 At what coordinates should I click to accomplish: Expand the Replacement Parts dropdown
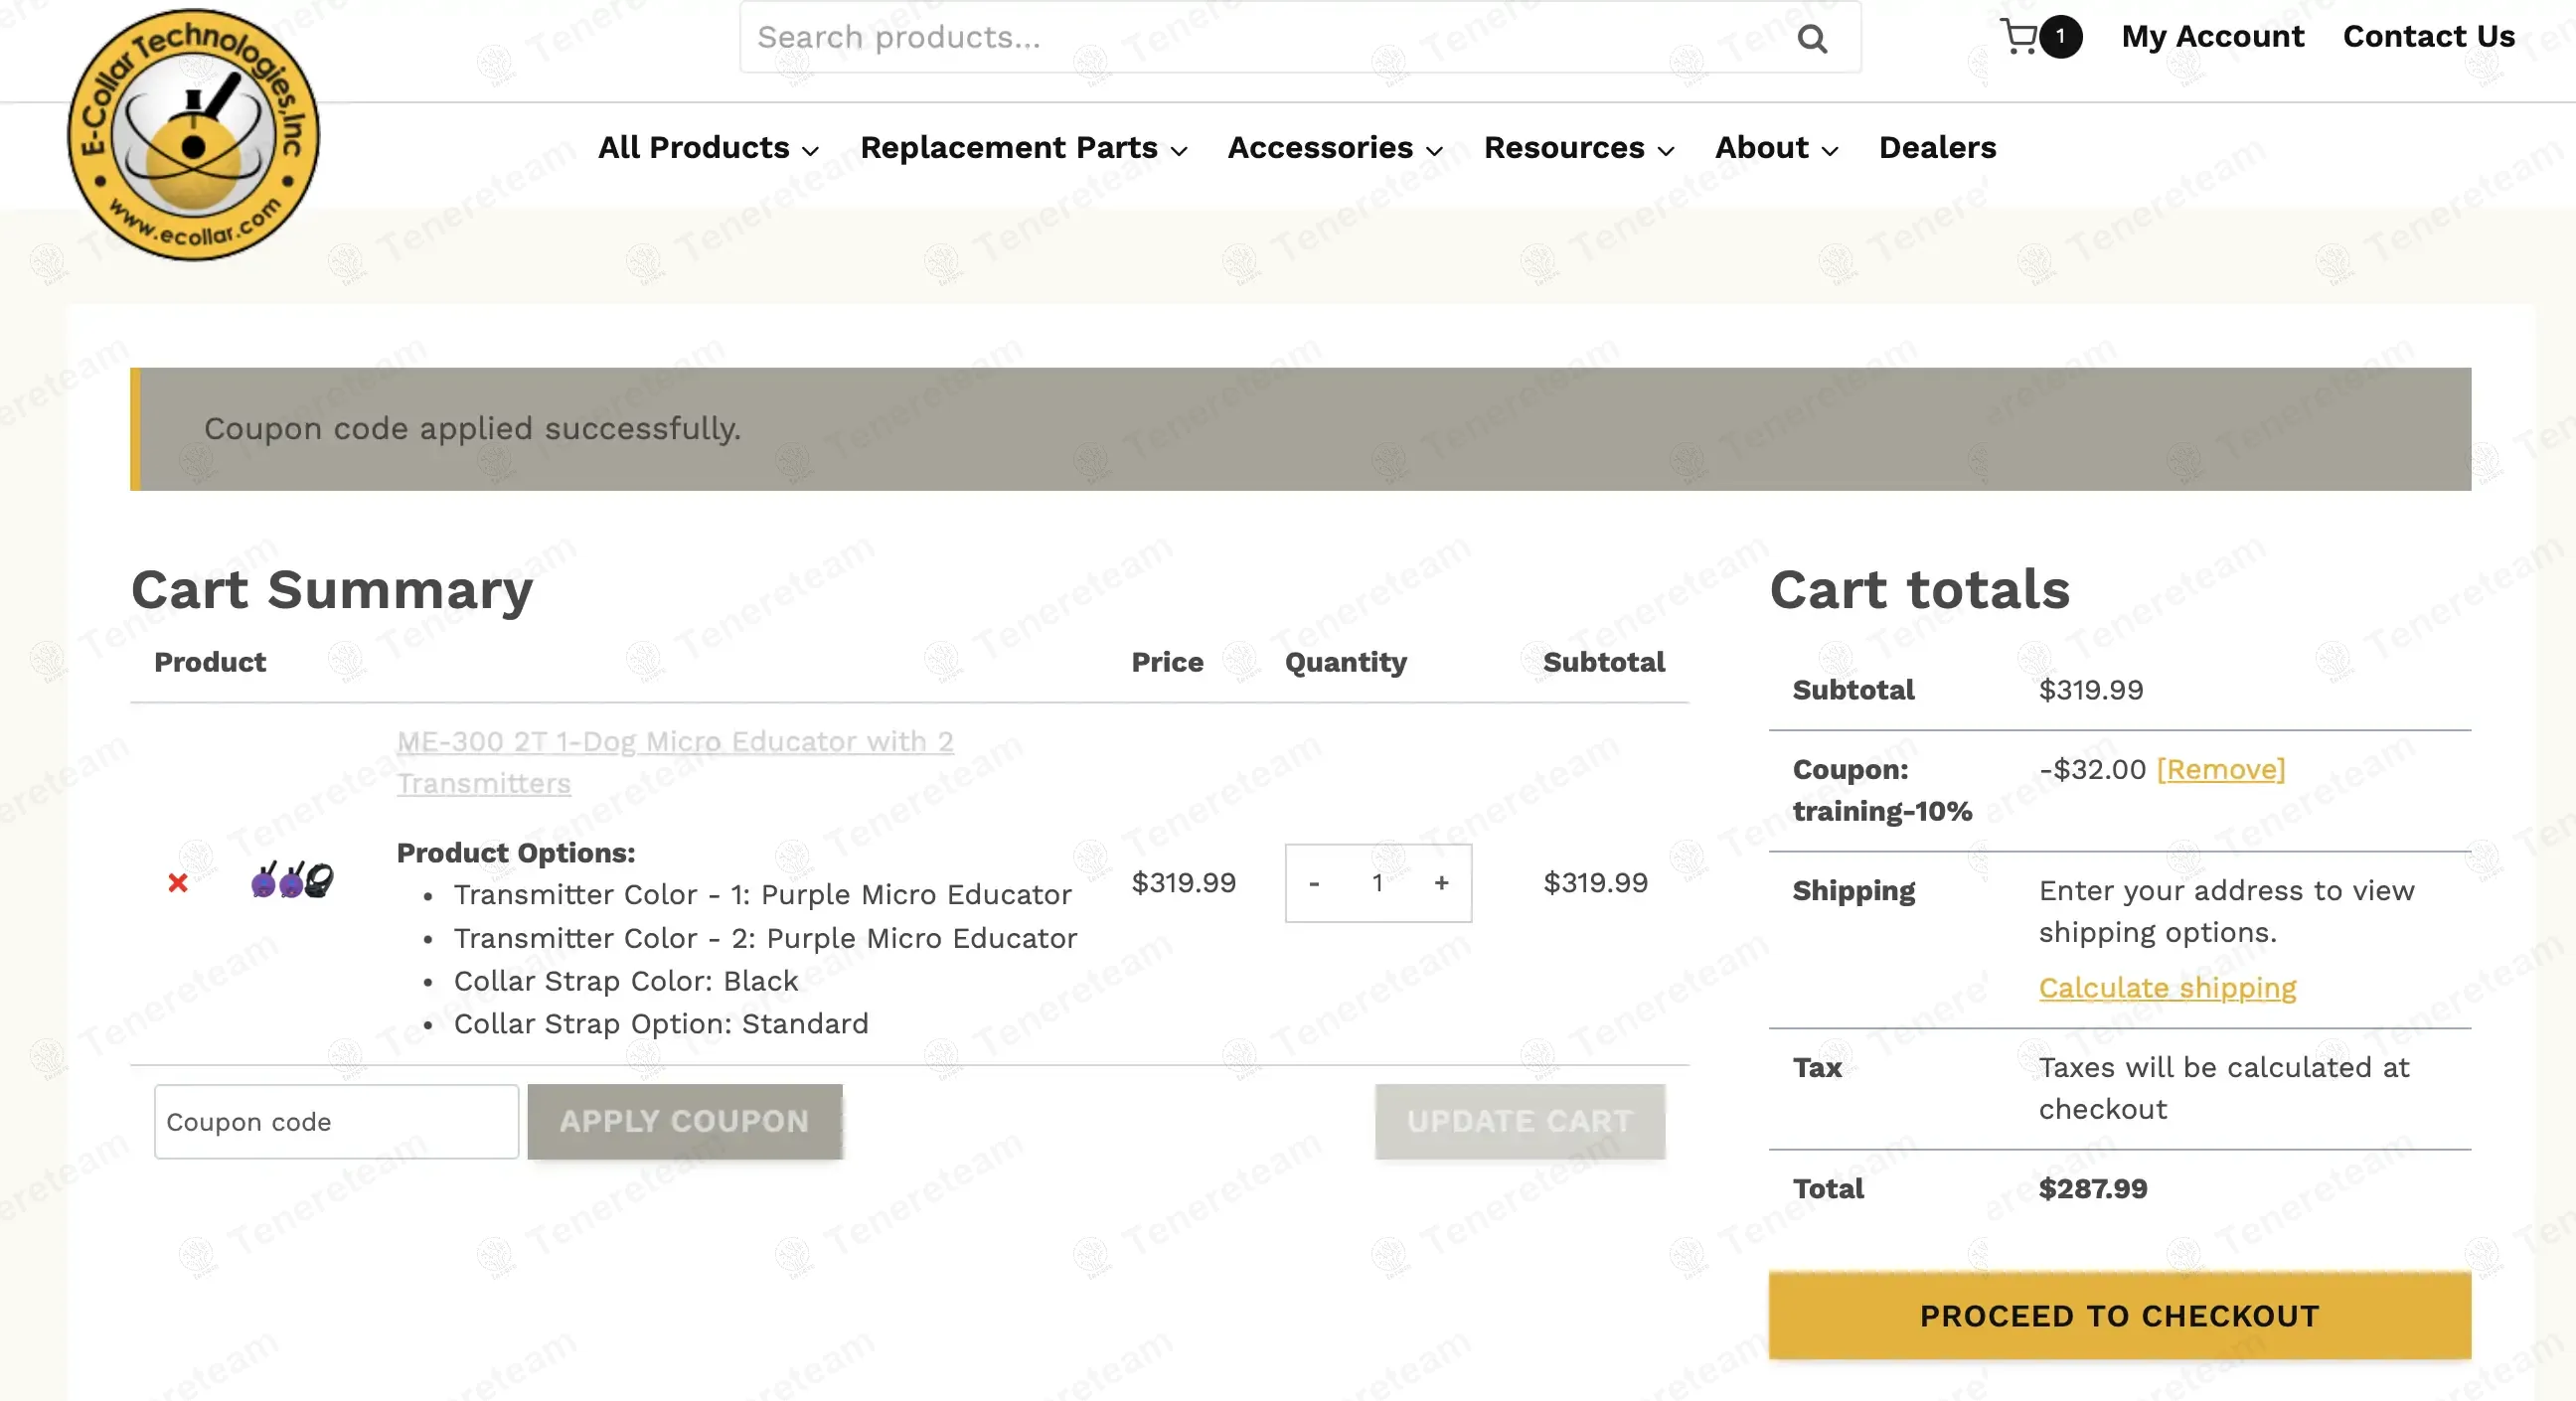tap(1023, 148)
